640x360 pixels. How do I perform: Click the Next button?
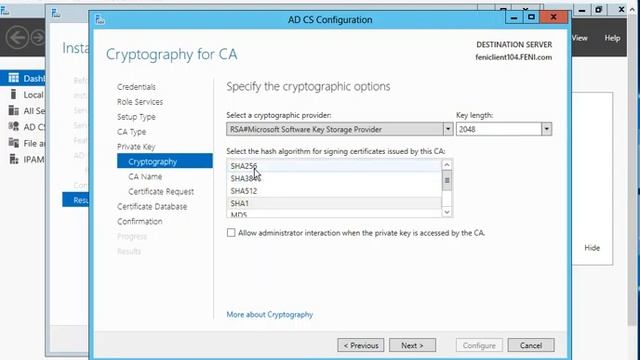412,345
